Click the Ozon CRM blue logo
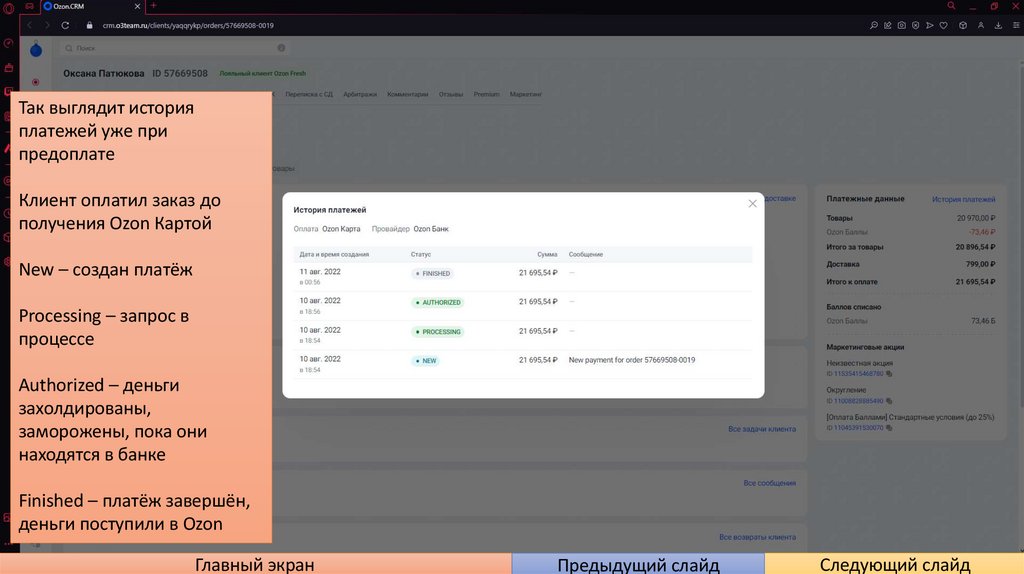The height and width of the screenshot is (574, 1024). (36, 49)
